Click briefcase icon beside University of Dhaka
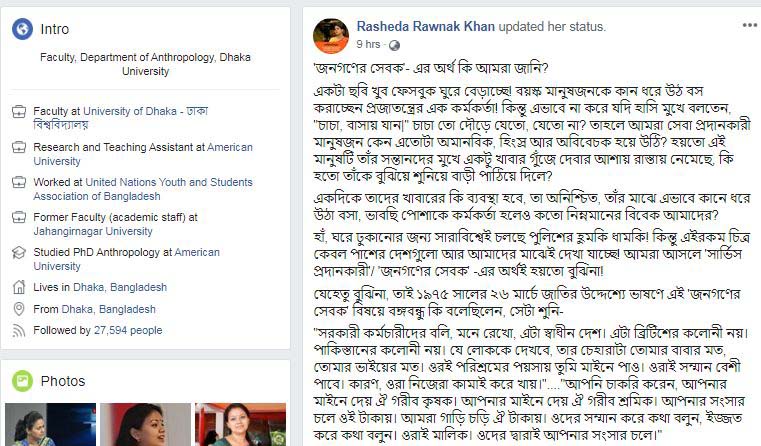Screen dimensions: 761x446 point(18,112)
